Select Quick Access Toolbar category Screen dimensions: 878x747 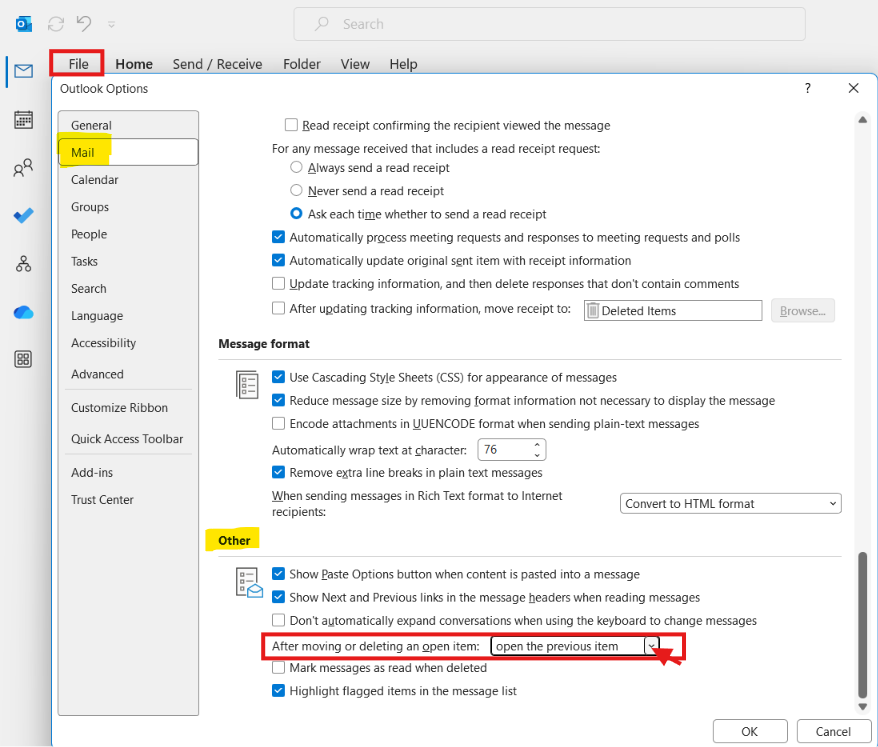(x=128, y=439)
